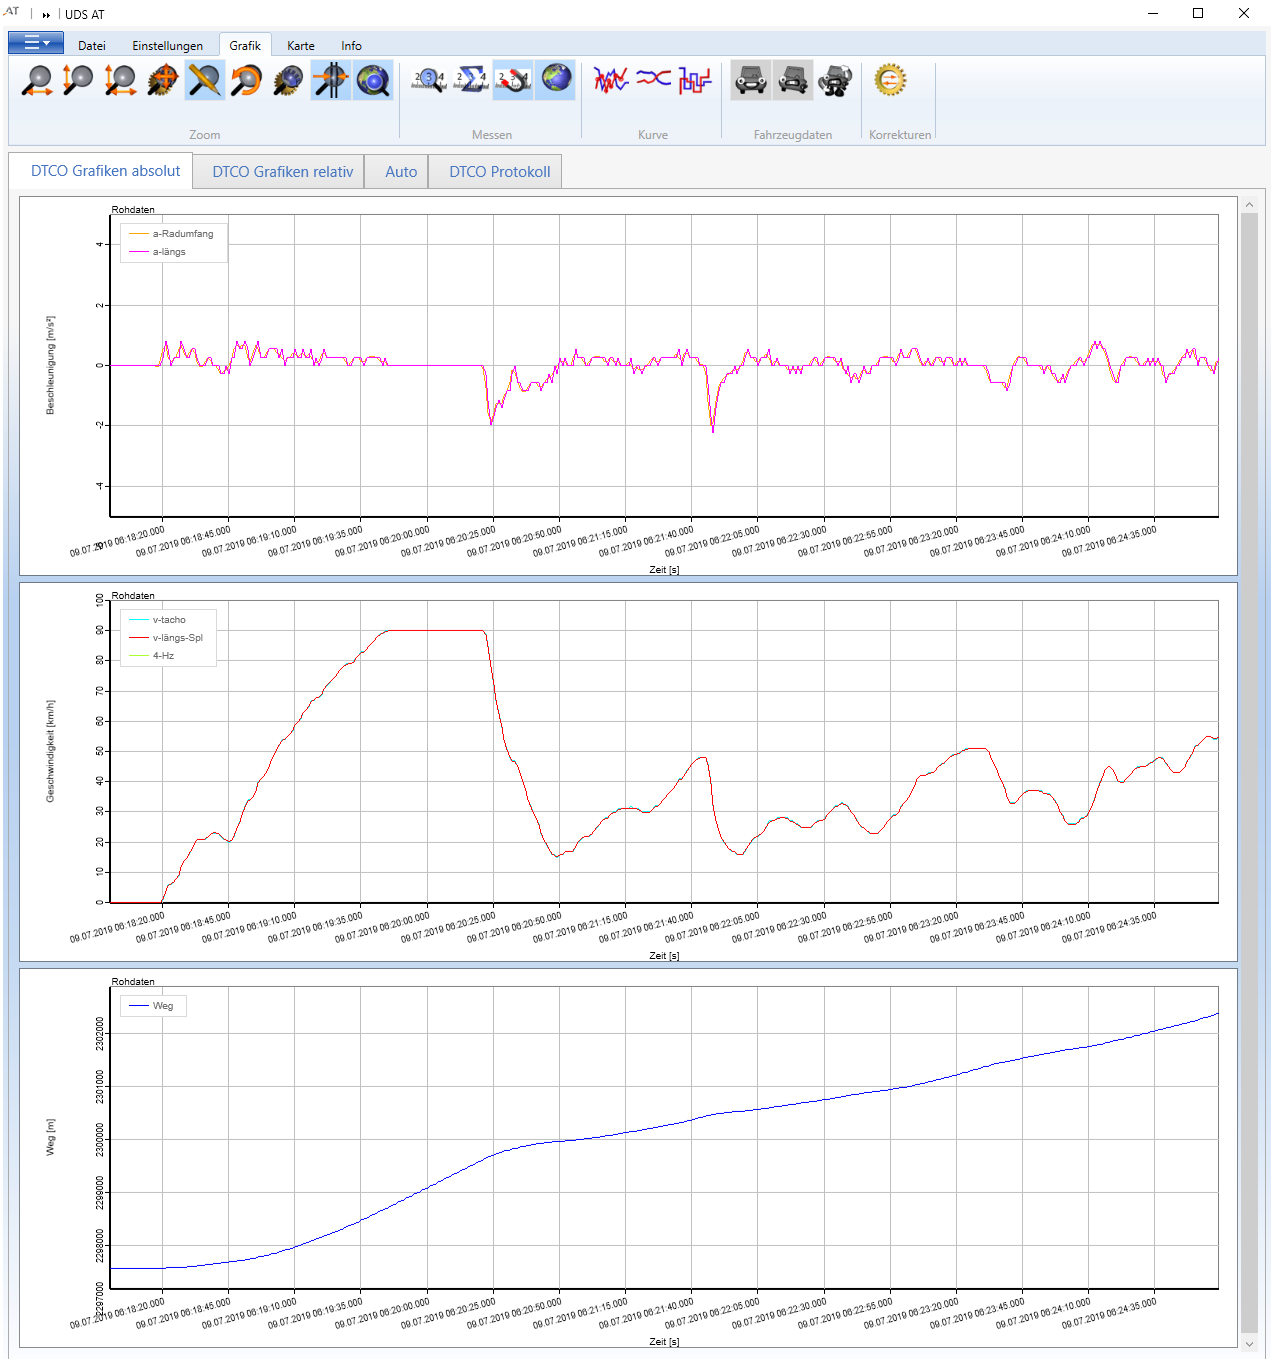
Task: Select the Auto tab
Action: (x=400, y=172)
